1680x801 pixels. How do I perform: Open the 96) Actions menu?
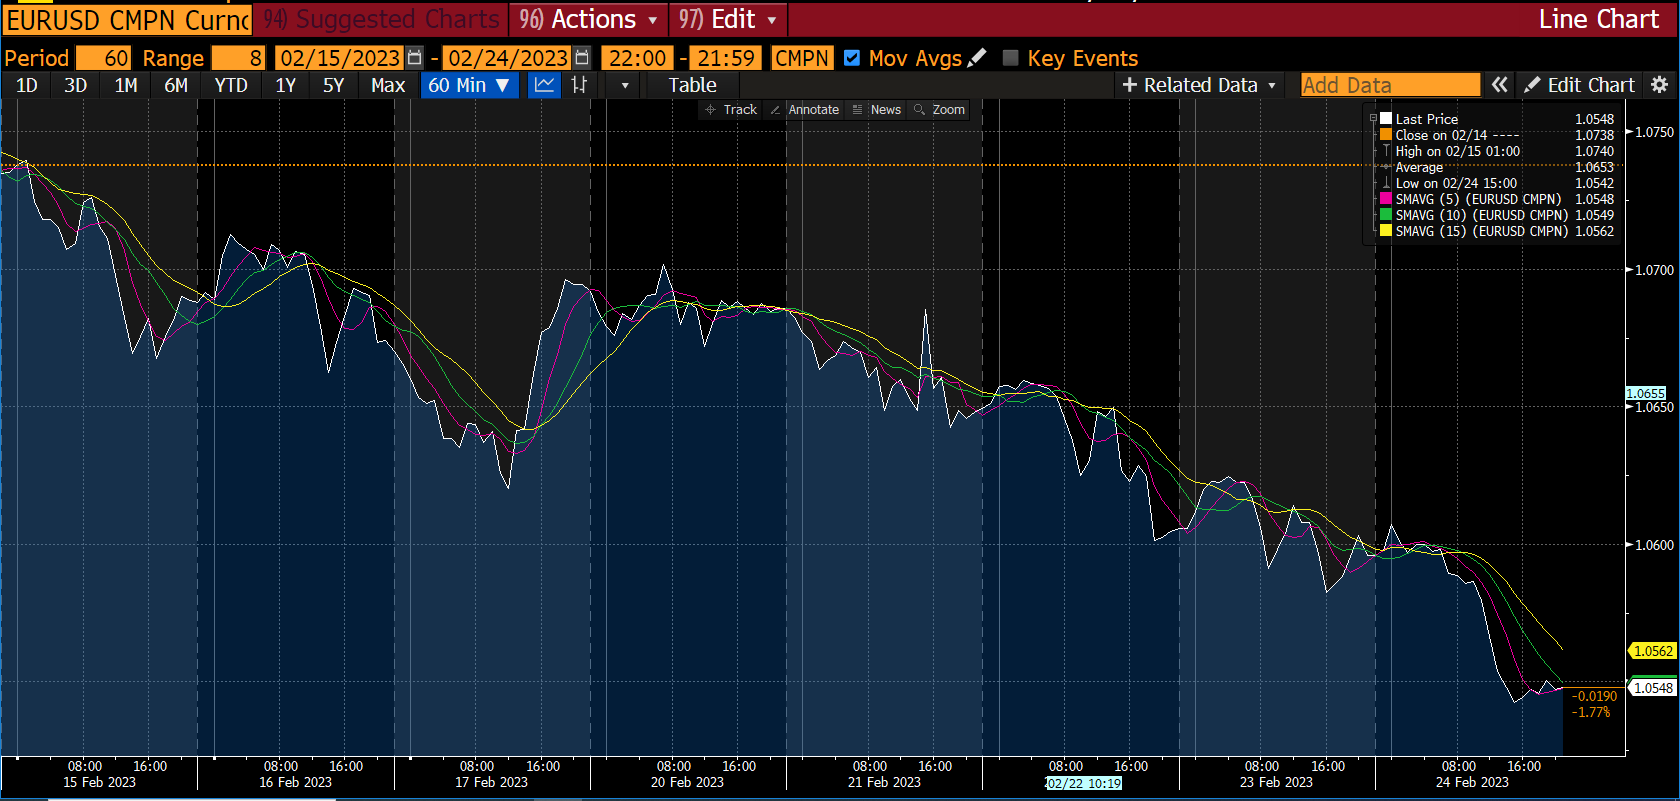tap(588, 19)
